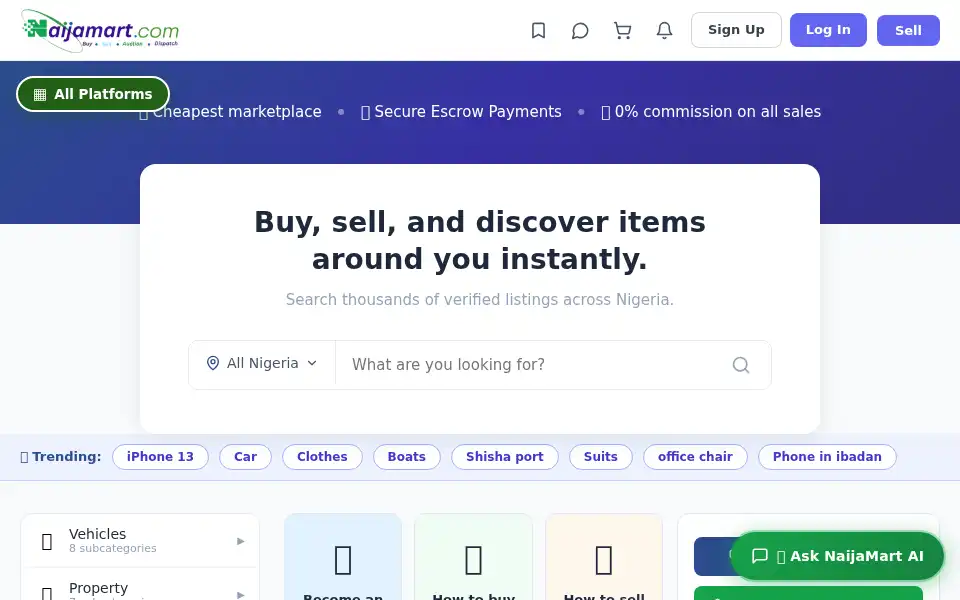Open the All Platforms button
This screenshot has width=960, height=600.
(x=93, y=94)
